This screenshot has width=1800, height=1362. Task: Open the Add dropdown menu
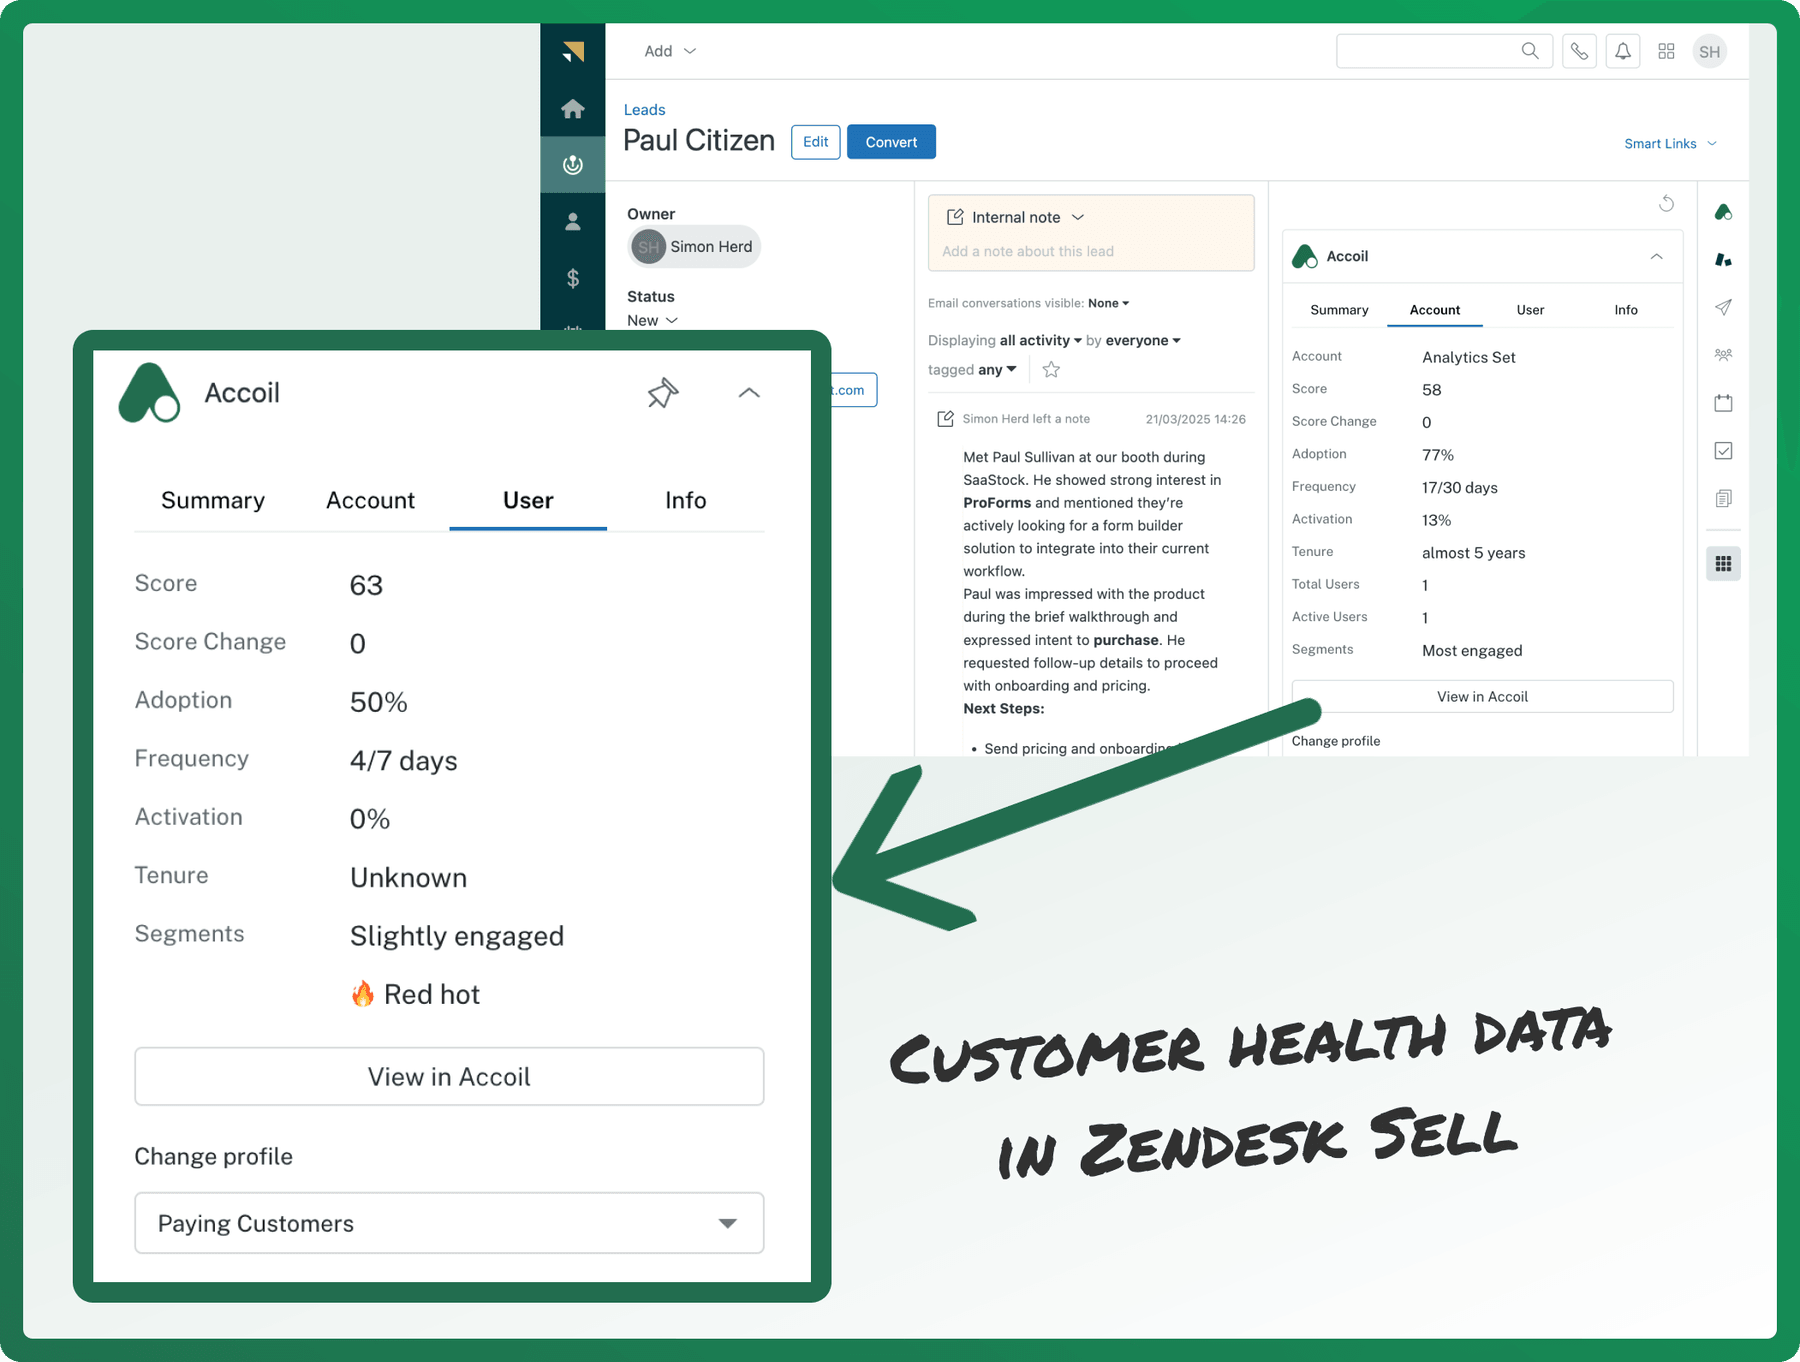[x=670, y=51]
